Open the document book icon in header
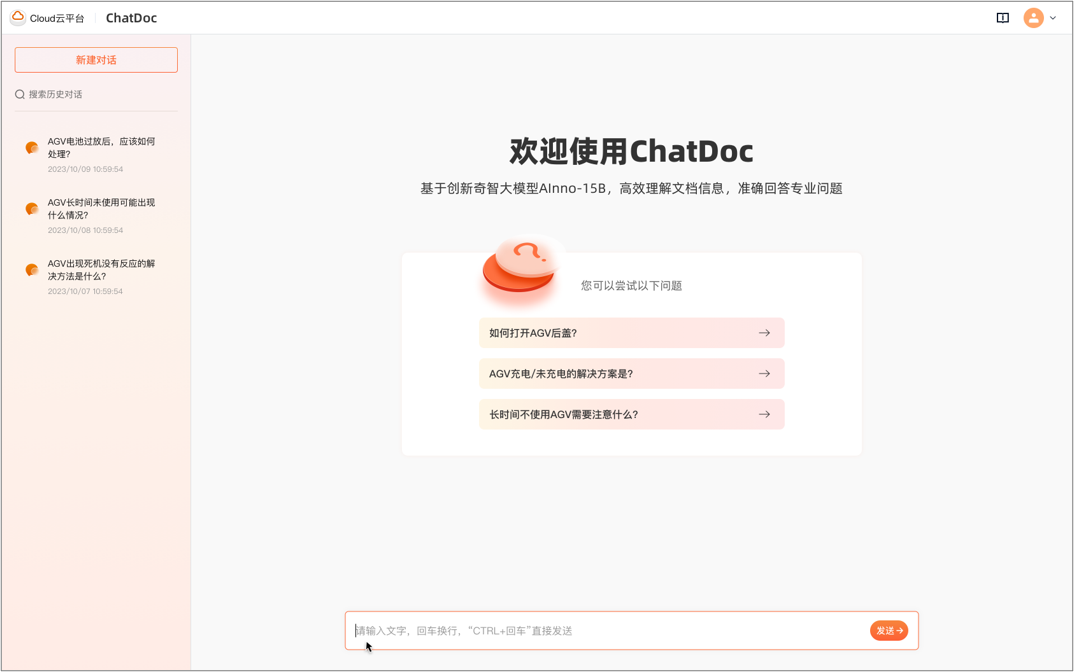This screenshot has width=1074, height=672. 1002,18
